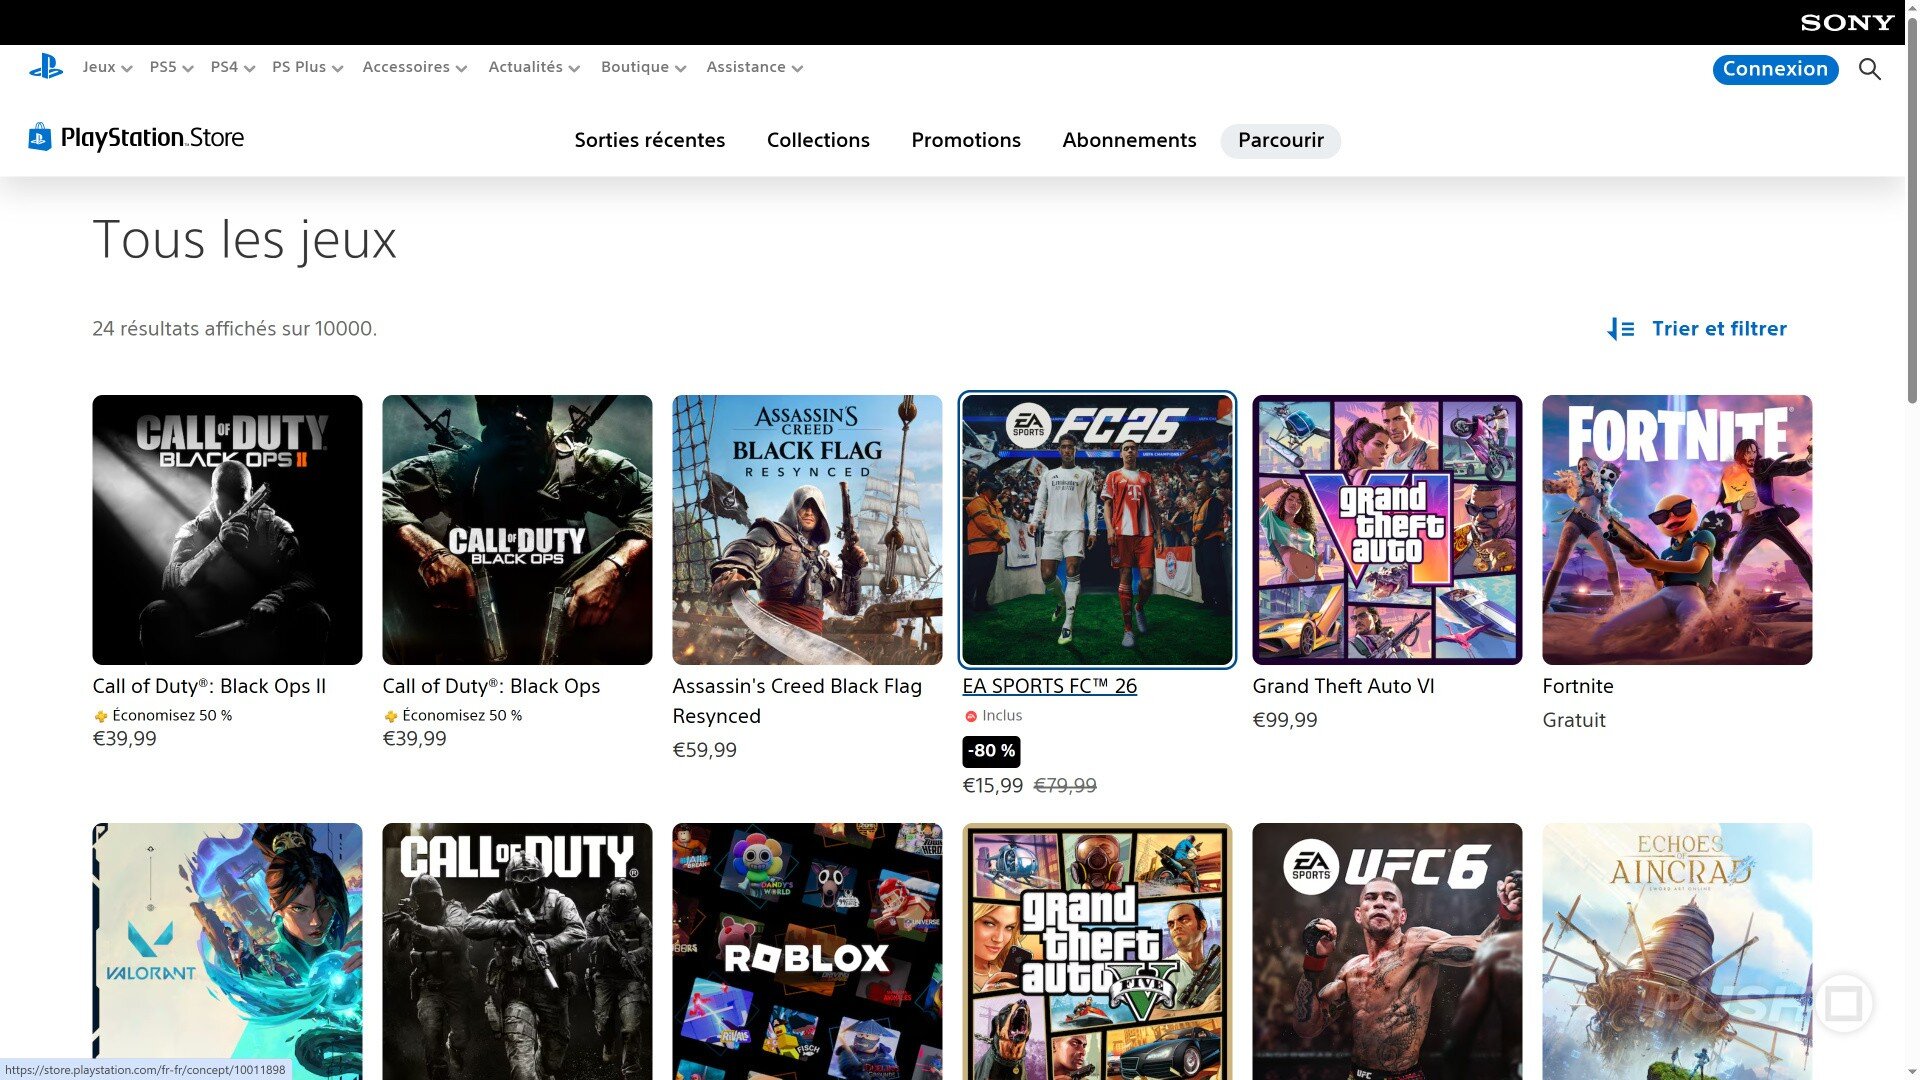Select Grand Theft Auto VI cover art
The image size is (1920, 1080).
(1387, 530)
